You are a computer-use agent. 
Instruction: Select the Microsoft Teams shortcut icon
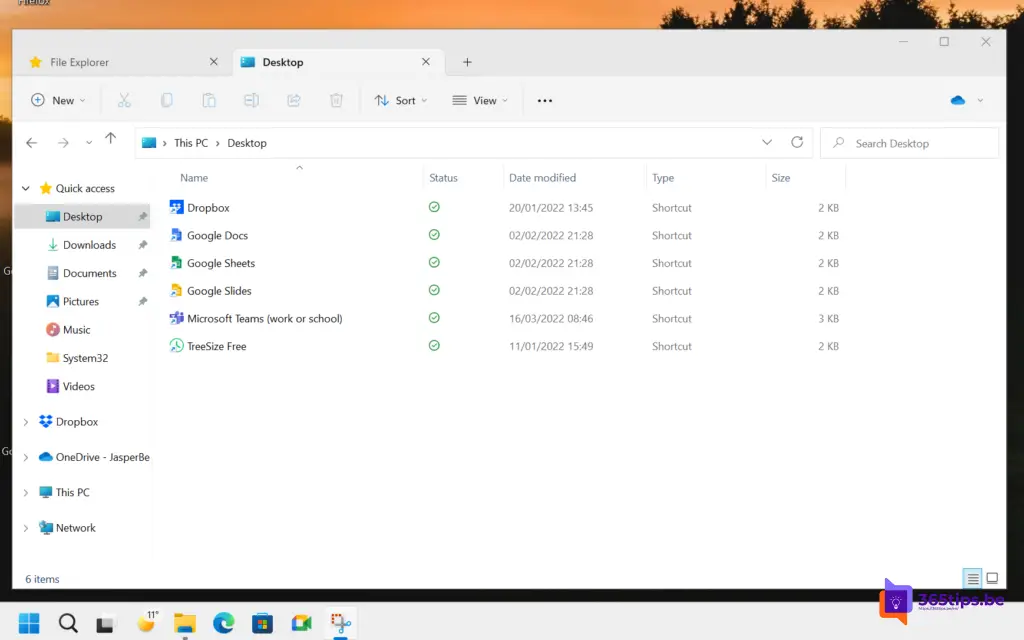pyautogui.click(x=176, y=318)
